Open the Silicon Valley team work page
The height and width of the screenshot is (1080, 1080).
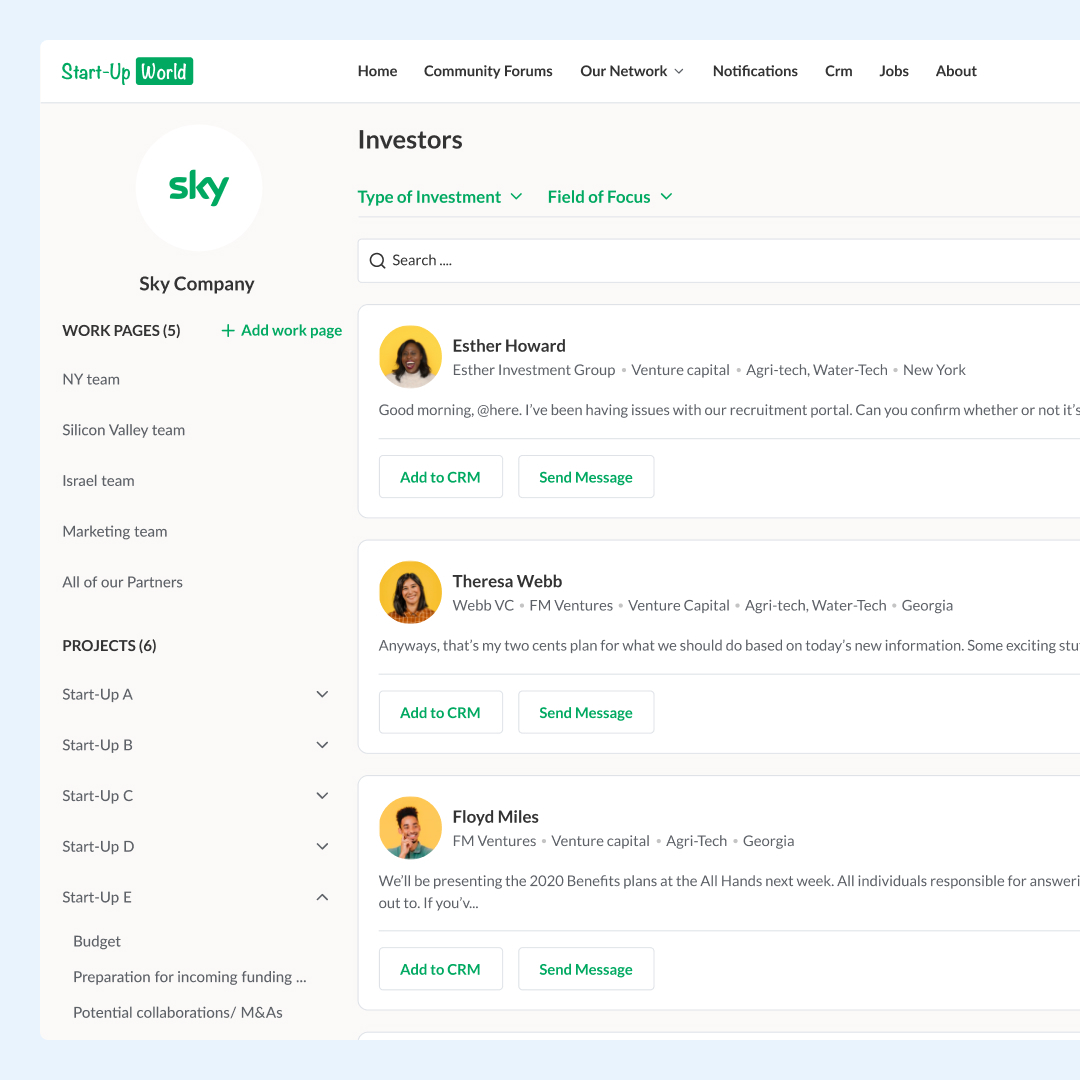pyautogui.click(x=123, y=430)
